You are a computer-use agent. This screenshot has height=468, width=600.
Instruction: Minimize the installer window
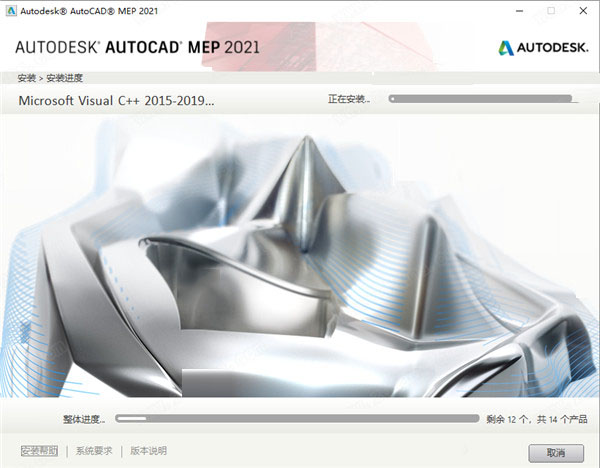click(519, 11)
